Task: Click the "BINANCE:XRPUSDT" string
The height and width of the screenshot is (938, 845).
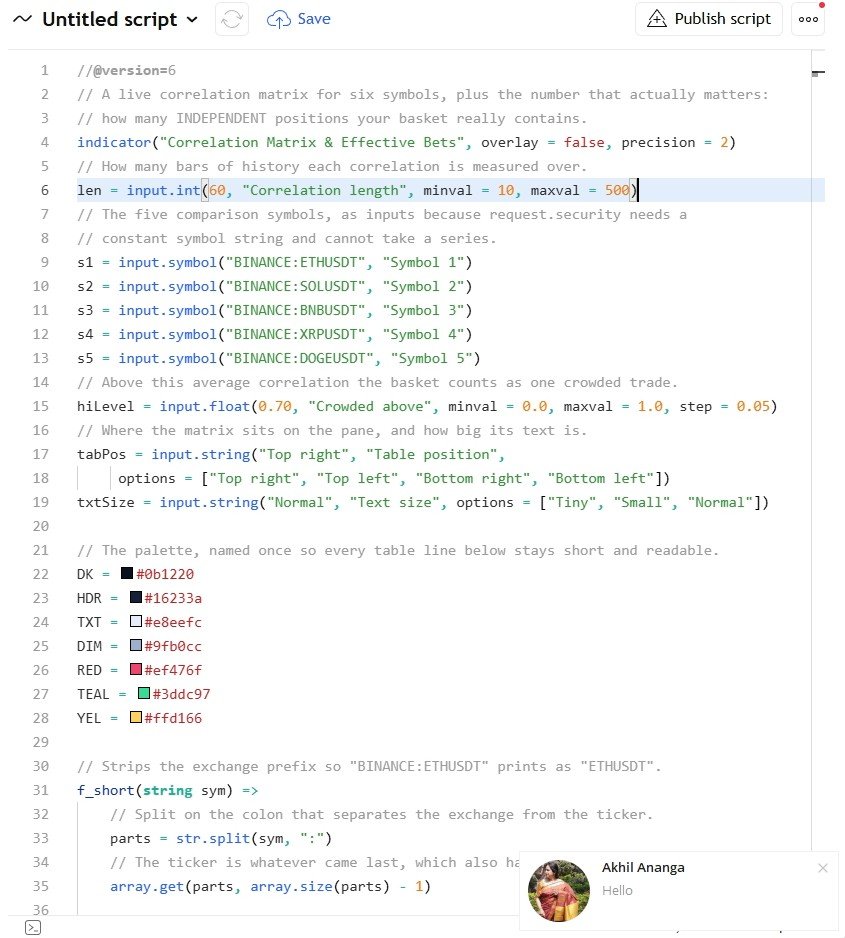Action: click(295, 334)
